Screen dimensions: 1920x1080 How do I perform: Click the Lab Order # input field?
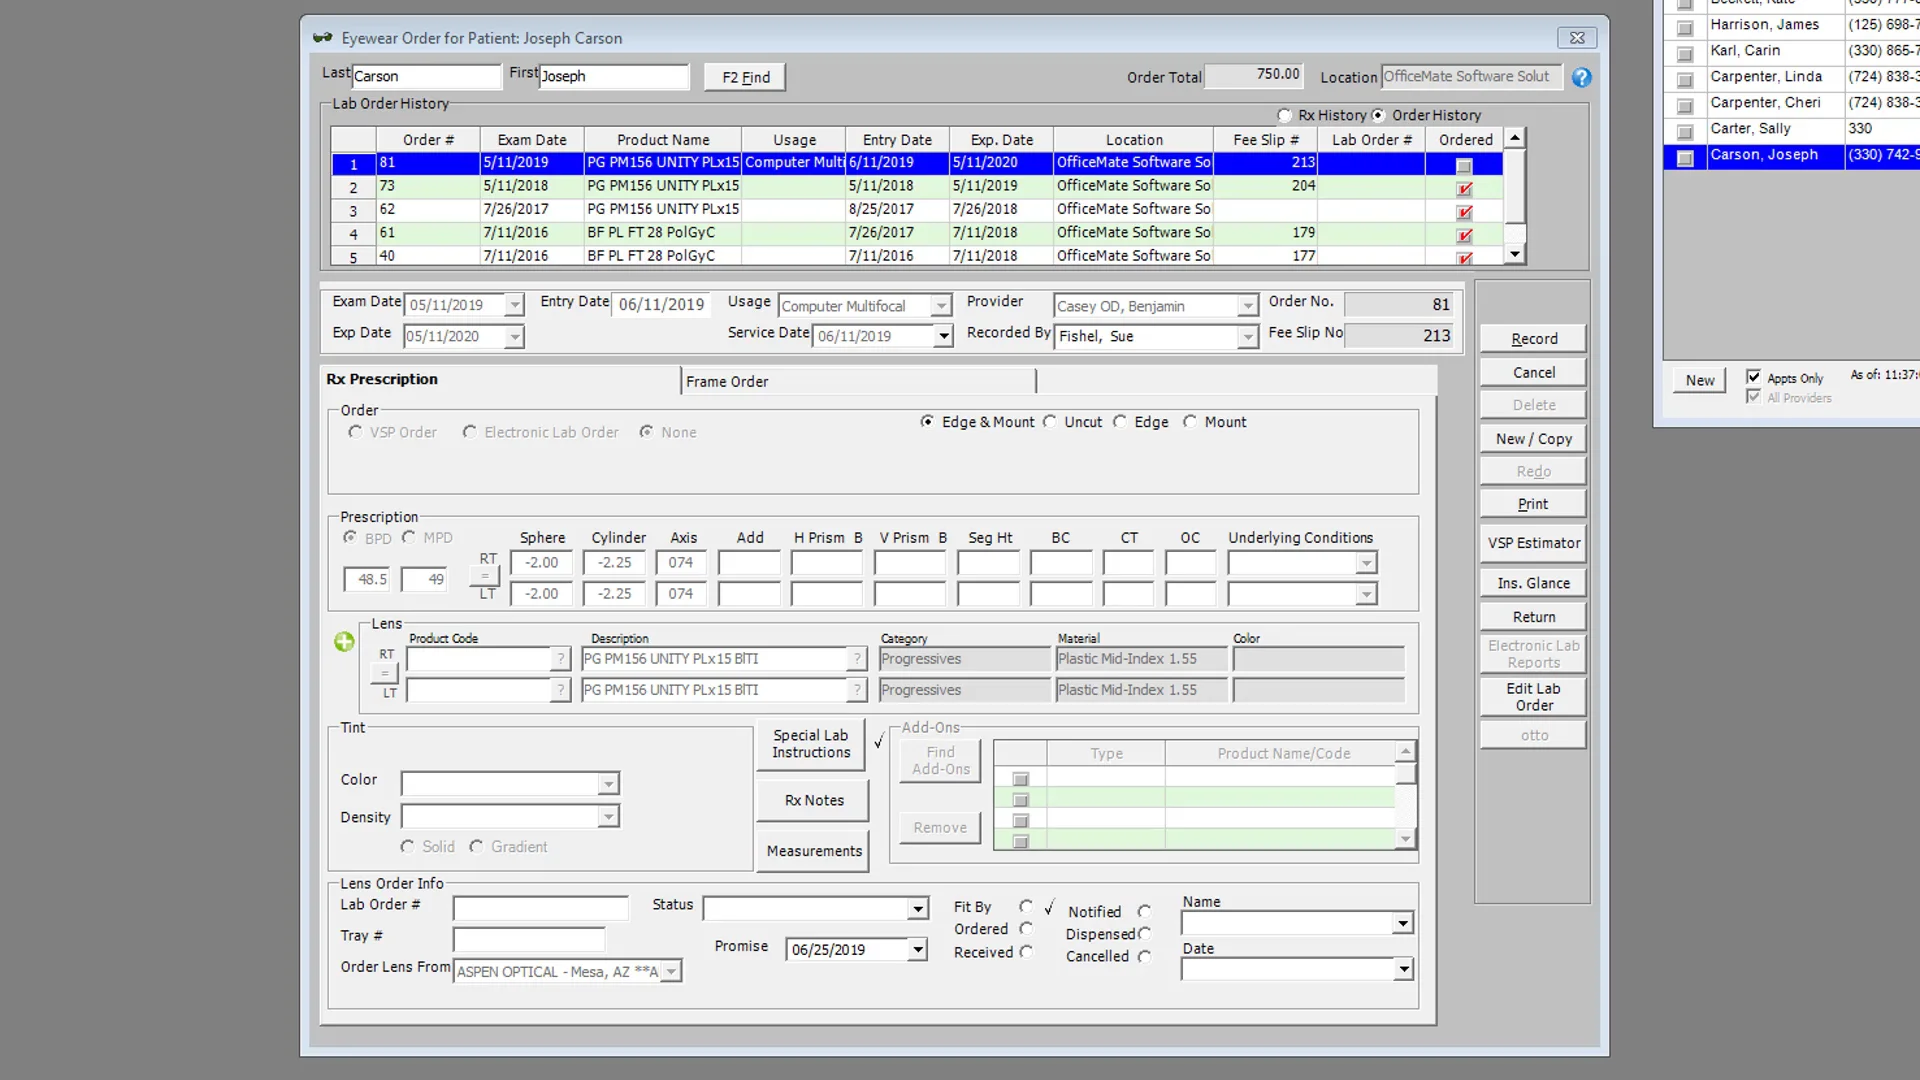point(540,908)
